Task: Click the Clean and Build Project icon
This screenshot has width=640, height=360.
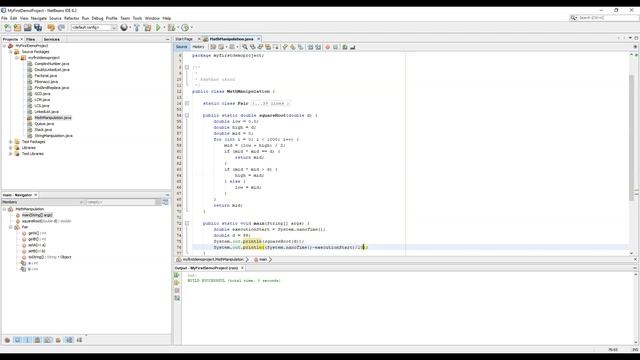Action: 147,28
